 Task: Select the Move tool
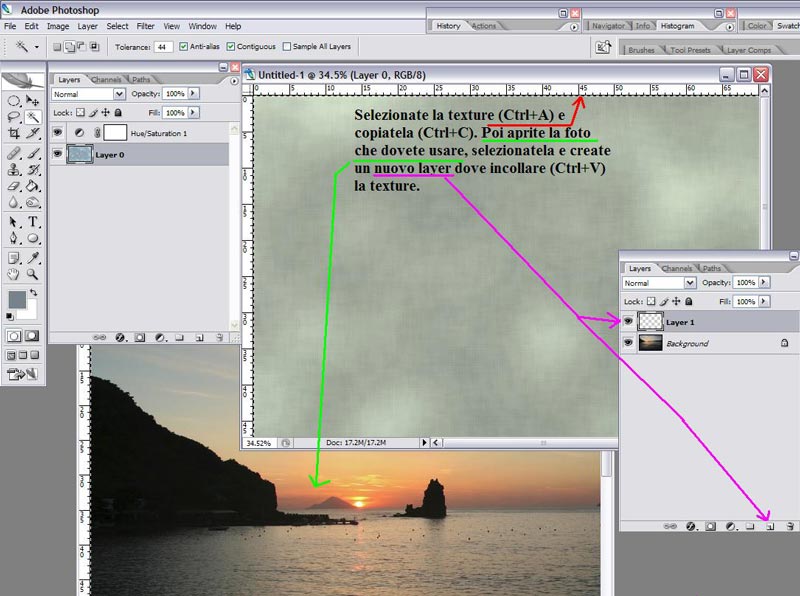33,101
